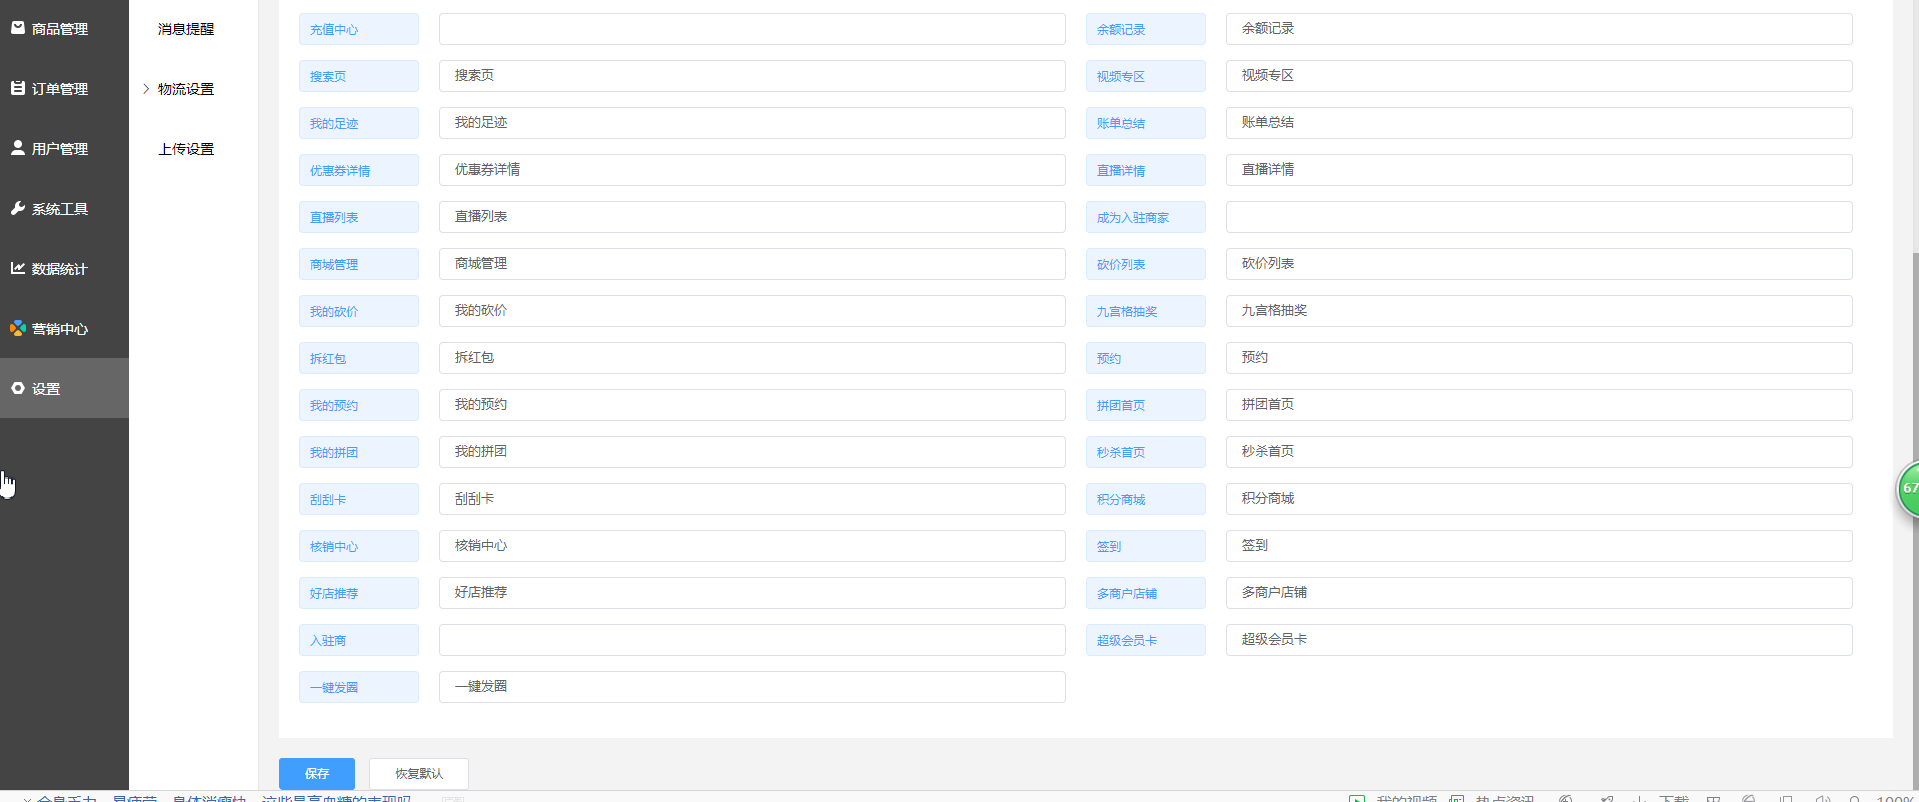Click the 余额记录 name input field
Screen dimensions: 1919x802
click(1539, 29)
